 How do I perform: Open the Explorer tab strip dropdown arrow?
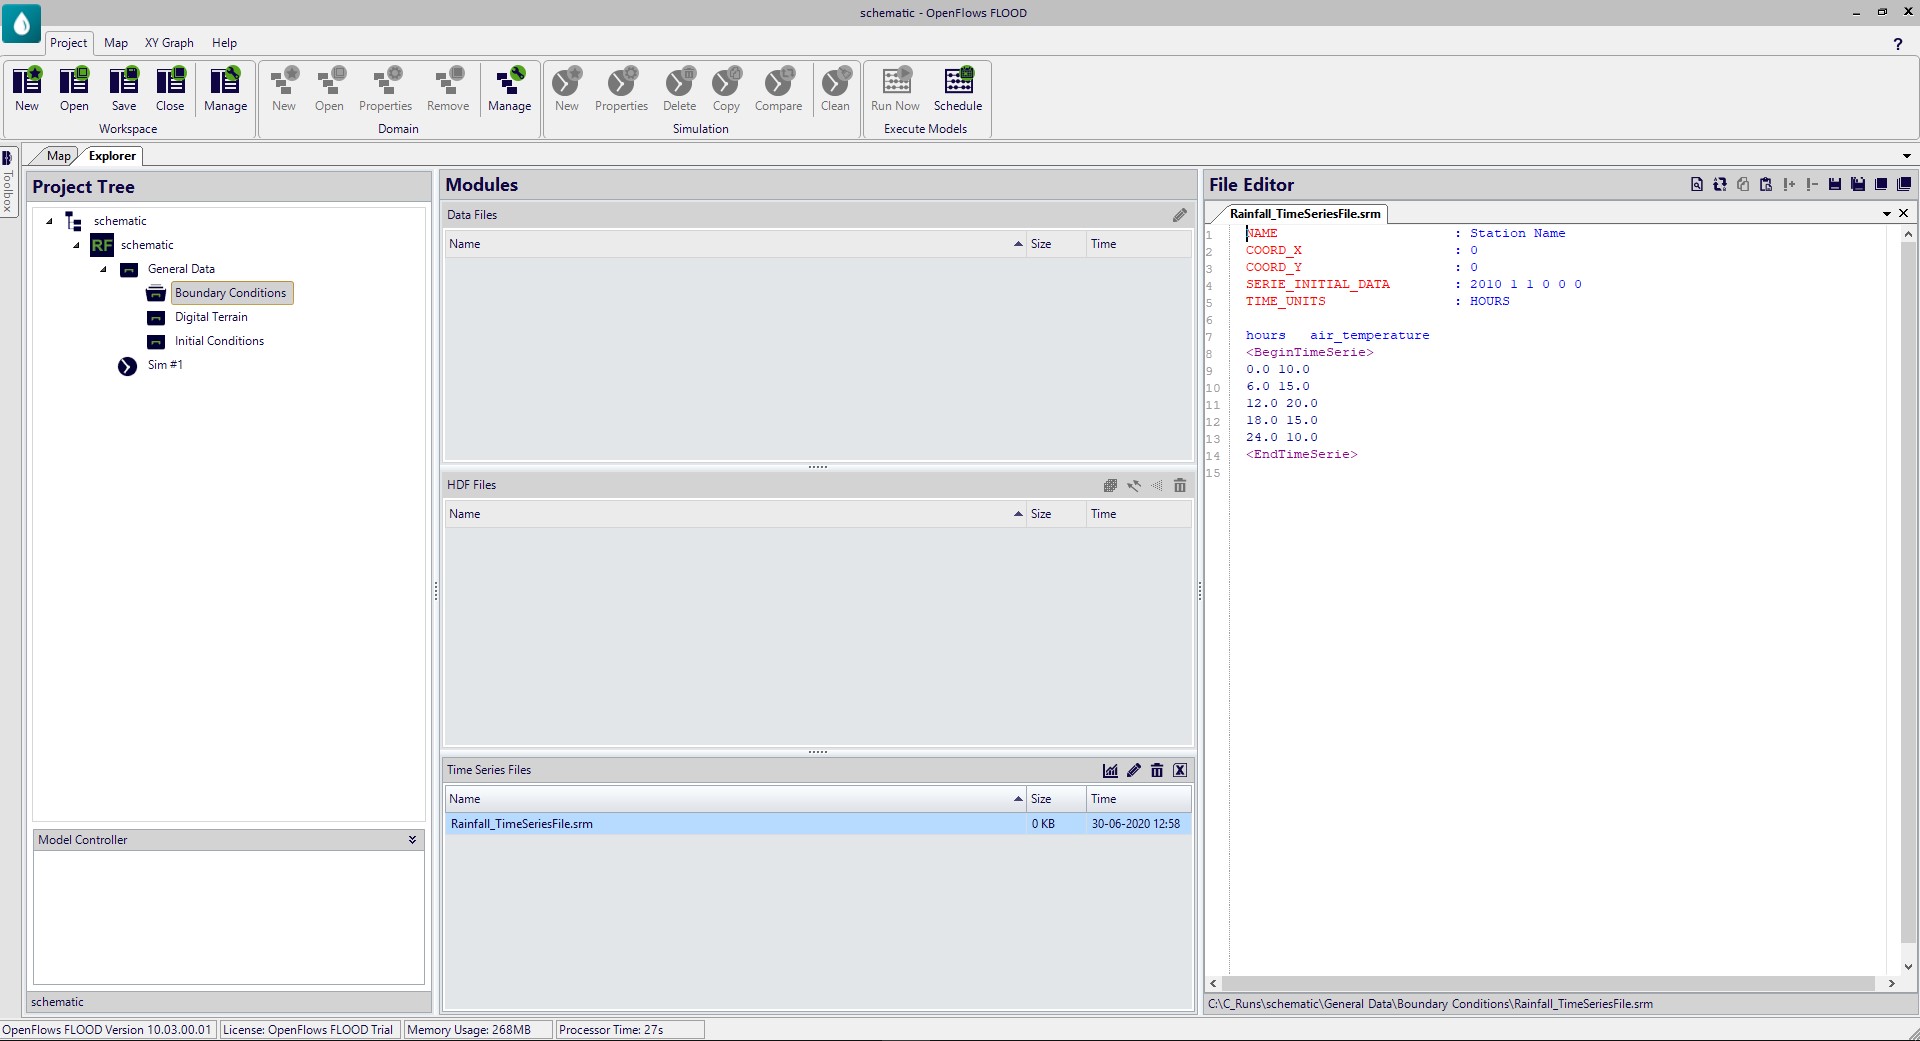click(1907, 156)
